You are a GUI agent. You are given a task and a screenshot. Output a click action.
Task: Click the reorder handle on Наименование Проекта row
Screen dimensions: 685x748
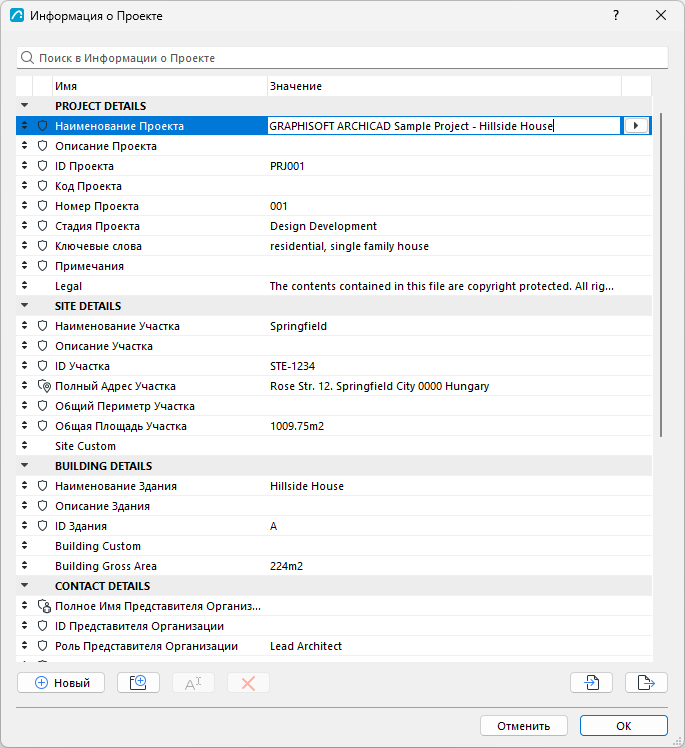pos(24,125)
